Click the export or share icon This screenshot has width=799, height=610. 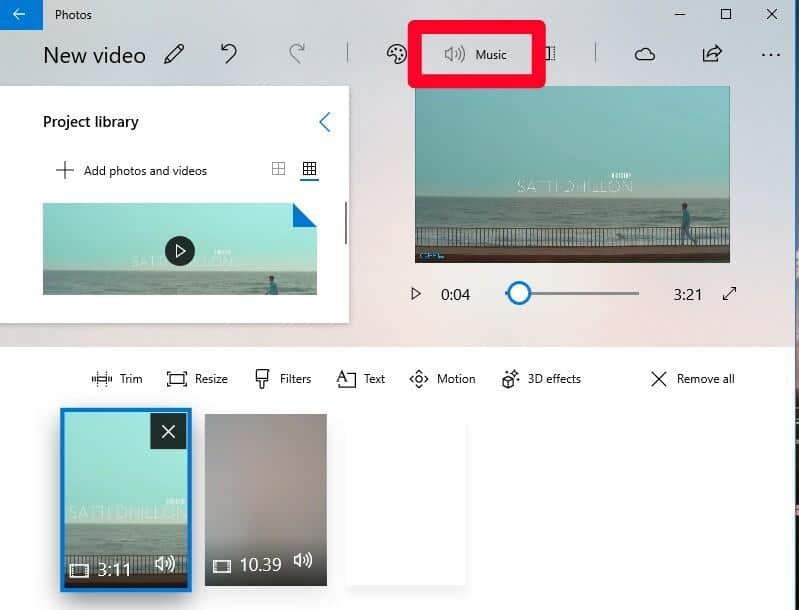coord(712,54)
